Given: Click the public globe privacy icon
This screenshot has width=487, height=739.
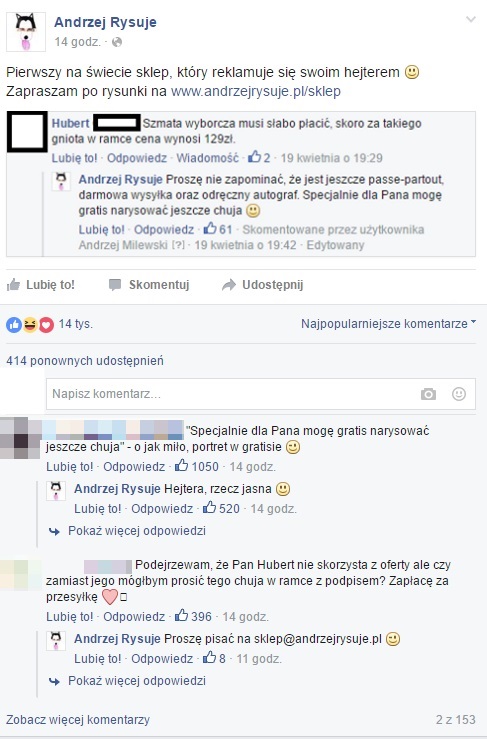Looking at the screenshot, I should (x=117, y=42).
